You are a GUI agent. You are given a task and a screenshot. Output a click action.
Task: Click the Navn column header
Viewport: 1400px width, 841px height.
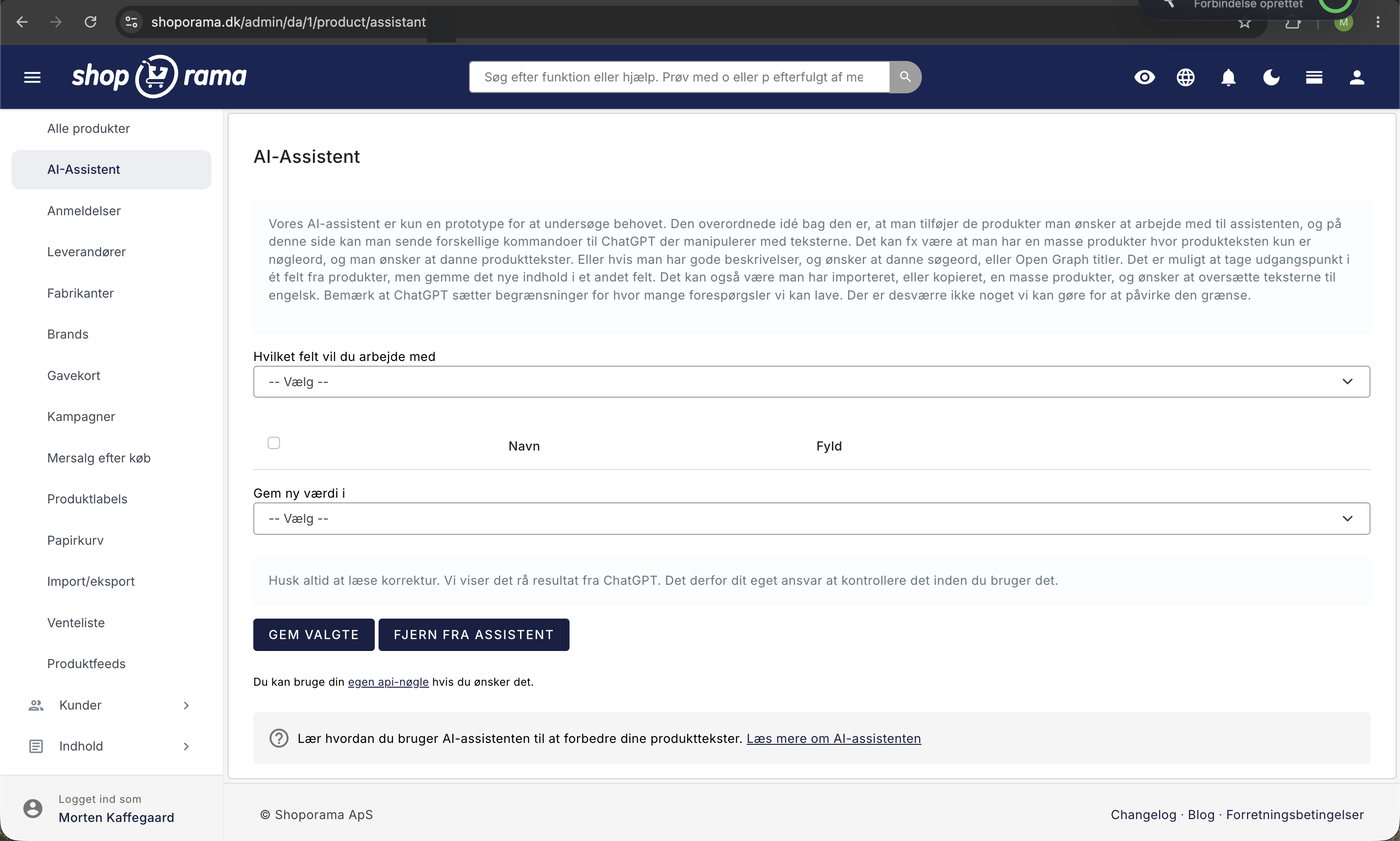point(524,446)
